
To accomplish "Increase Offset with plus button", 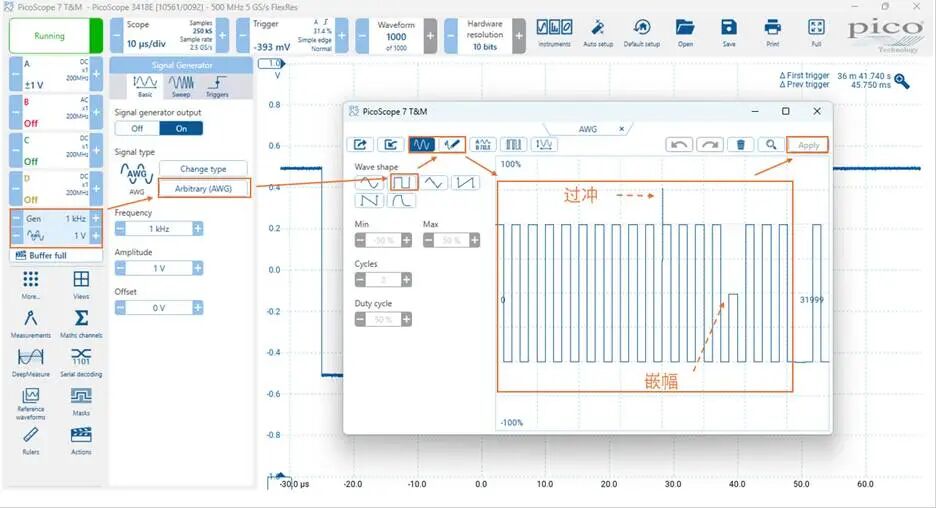I will point(198,307).
